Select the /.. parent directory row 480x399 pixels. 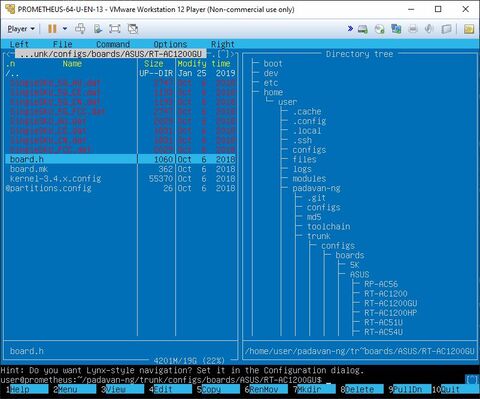[x=120, y=73]
